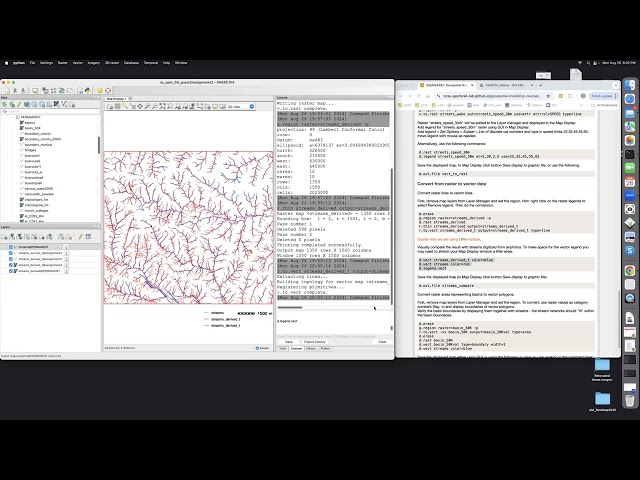Select bridges in Data tree
The width and height of the screenshot is (640, 480).
click(x=31, y=150)
